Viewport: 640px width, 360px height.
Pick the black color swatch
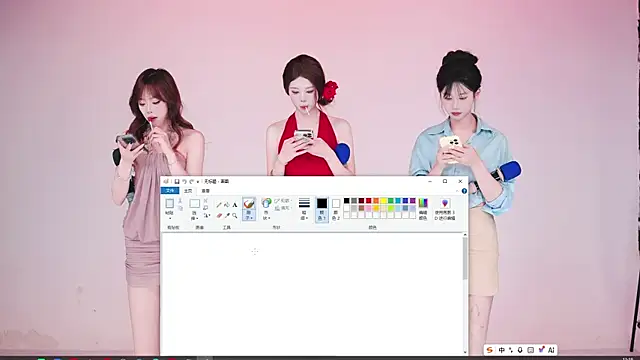click(x=347, y=200)
